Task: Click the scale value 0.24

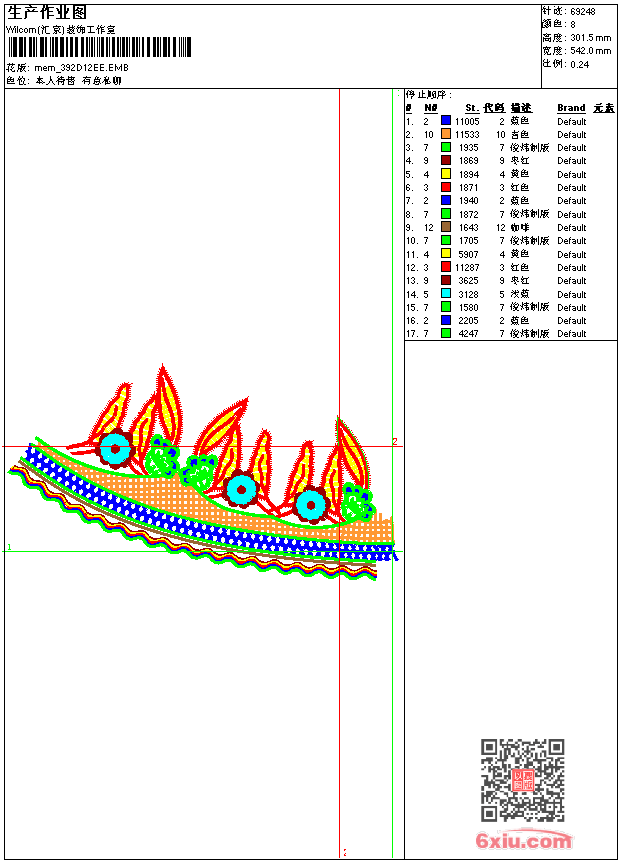Action: tap(579, 64)
